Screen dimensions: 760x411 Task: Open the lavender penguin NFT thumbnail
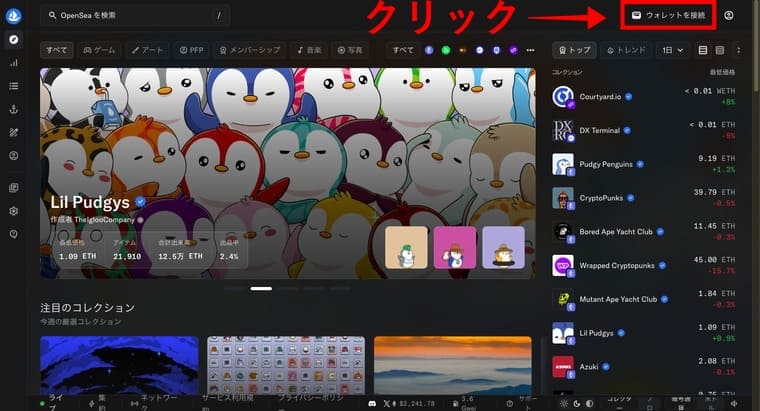point(504,247)
